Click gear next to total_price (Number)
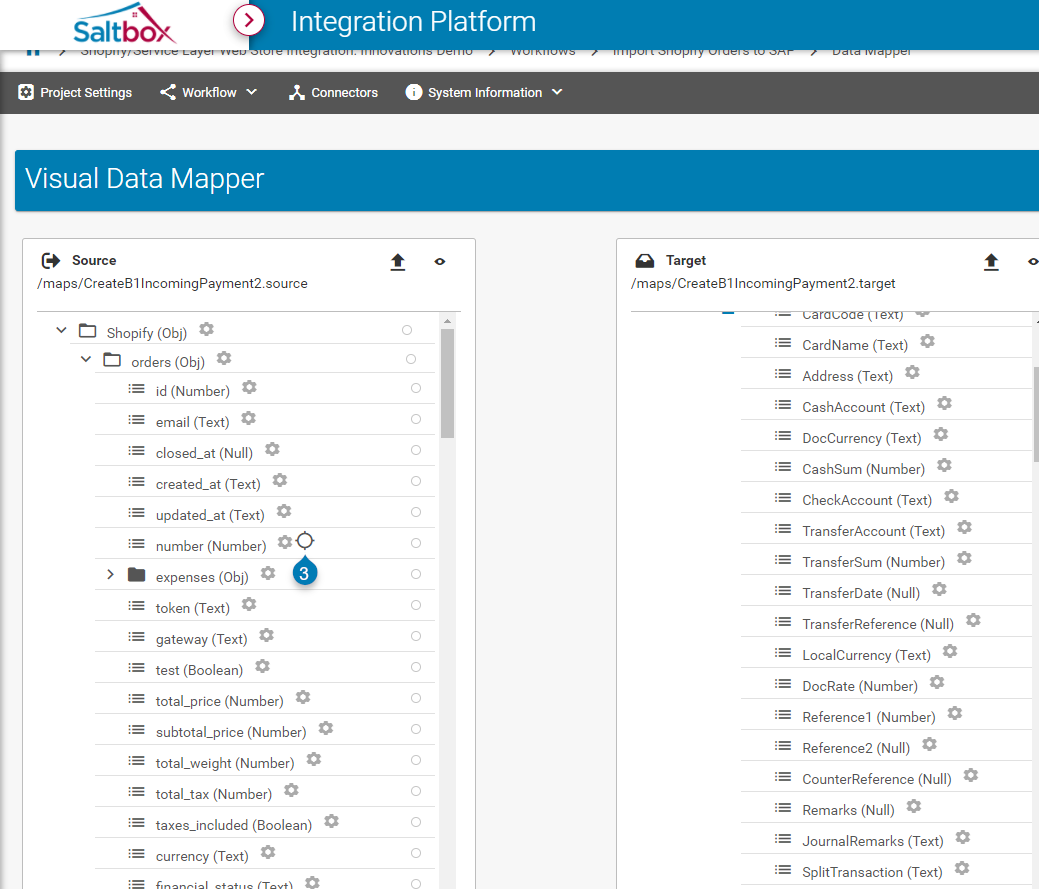The image size is (1042, 889). point(303,697)
